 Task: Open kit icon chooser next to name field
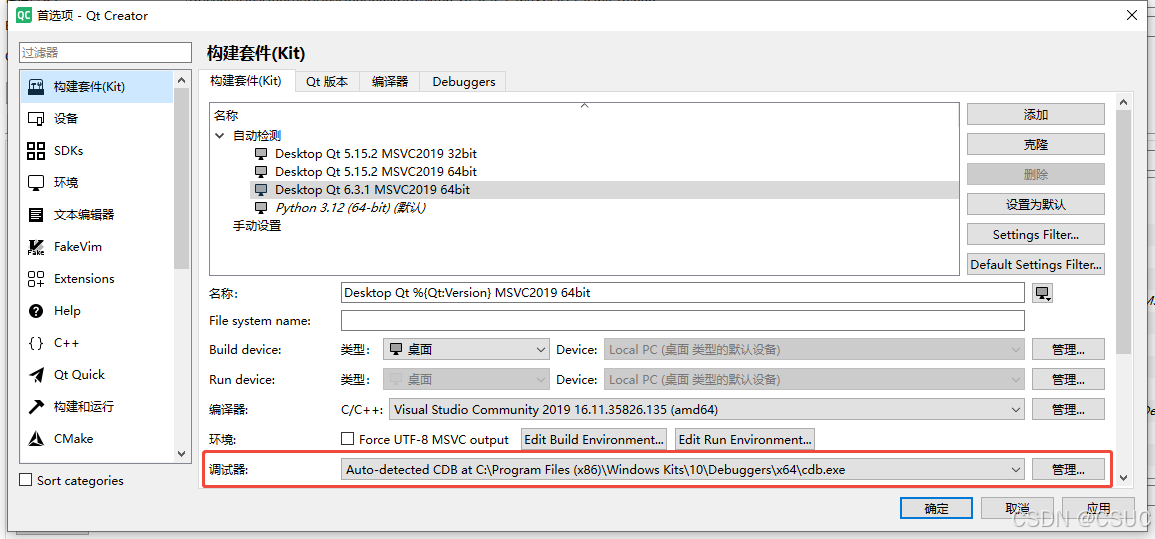[1042, 293]
